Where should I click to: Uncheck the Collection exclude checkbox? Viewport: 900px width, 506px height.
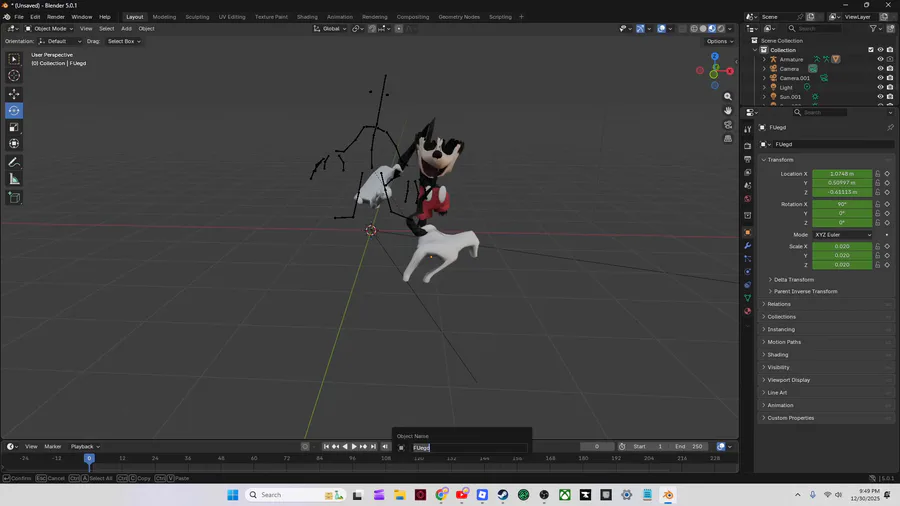[871, 50]
